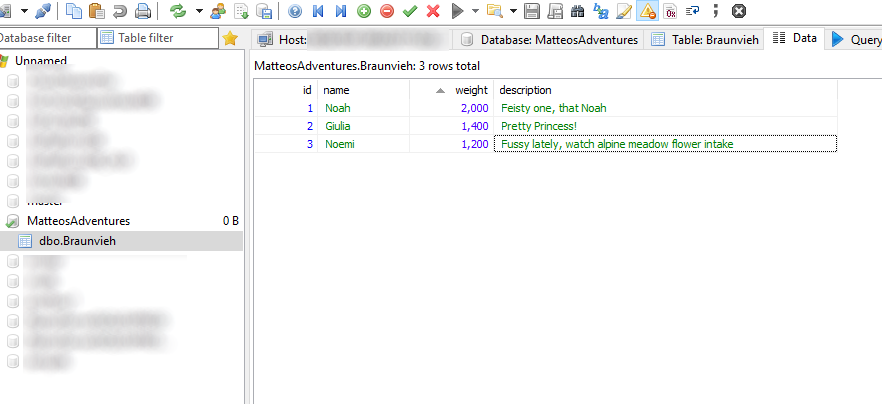
Task: Open dropdown arrow left of plug icon
Action: coord(25,11)
